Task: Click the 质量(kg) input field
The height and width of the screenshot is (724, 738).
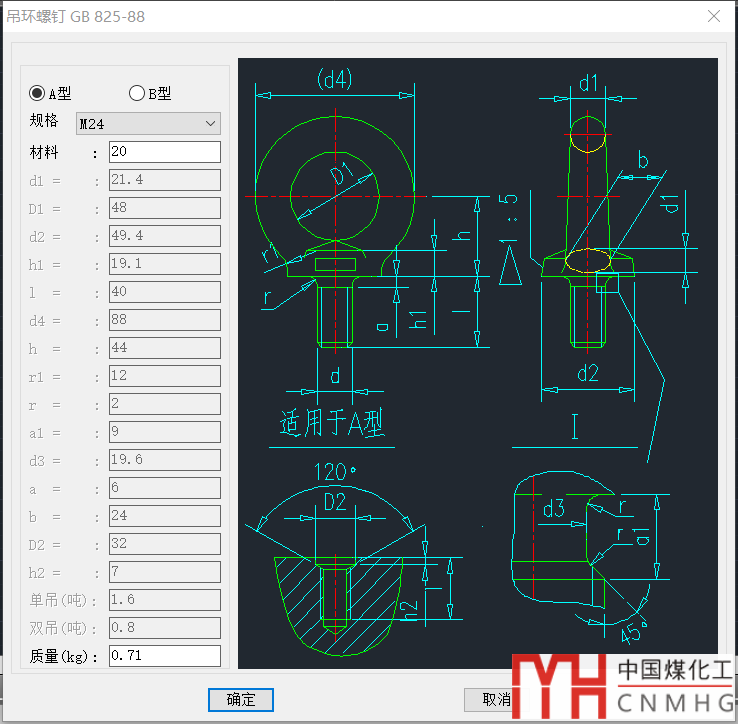Action: 165,656
